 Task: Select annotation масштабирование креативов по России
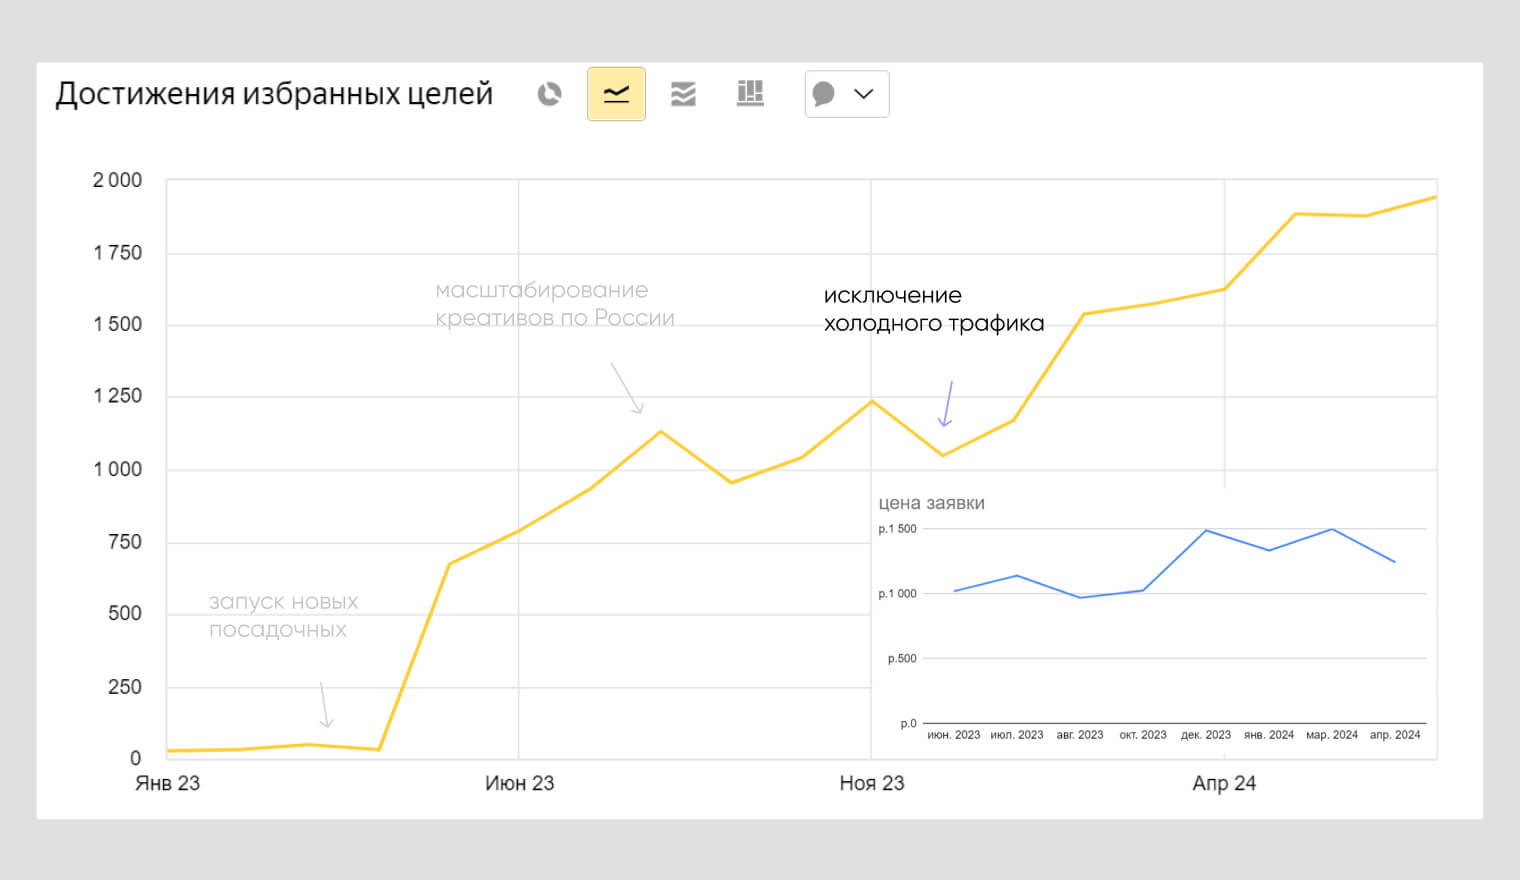(554, 304)
